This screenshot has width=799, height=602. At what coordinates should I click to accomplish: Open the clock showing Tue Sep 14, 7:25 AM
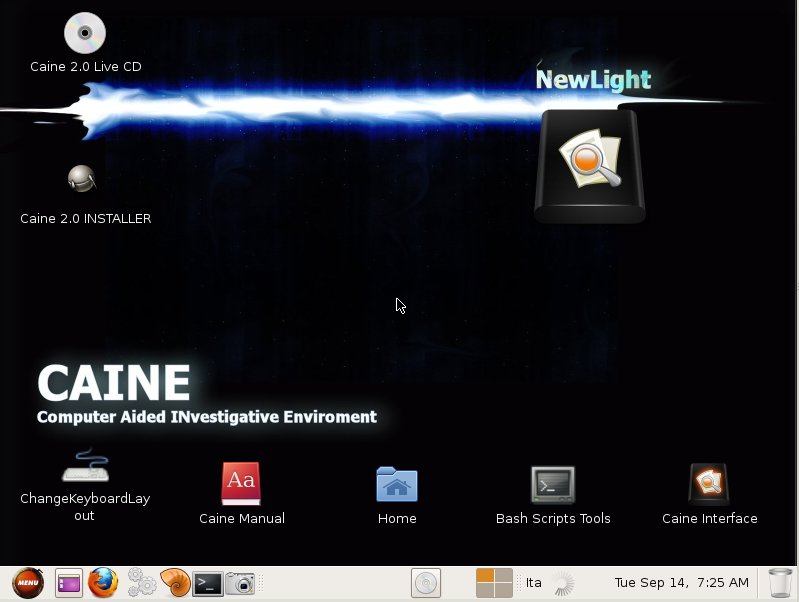point(682,583)
